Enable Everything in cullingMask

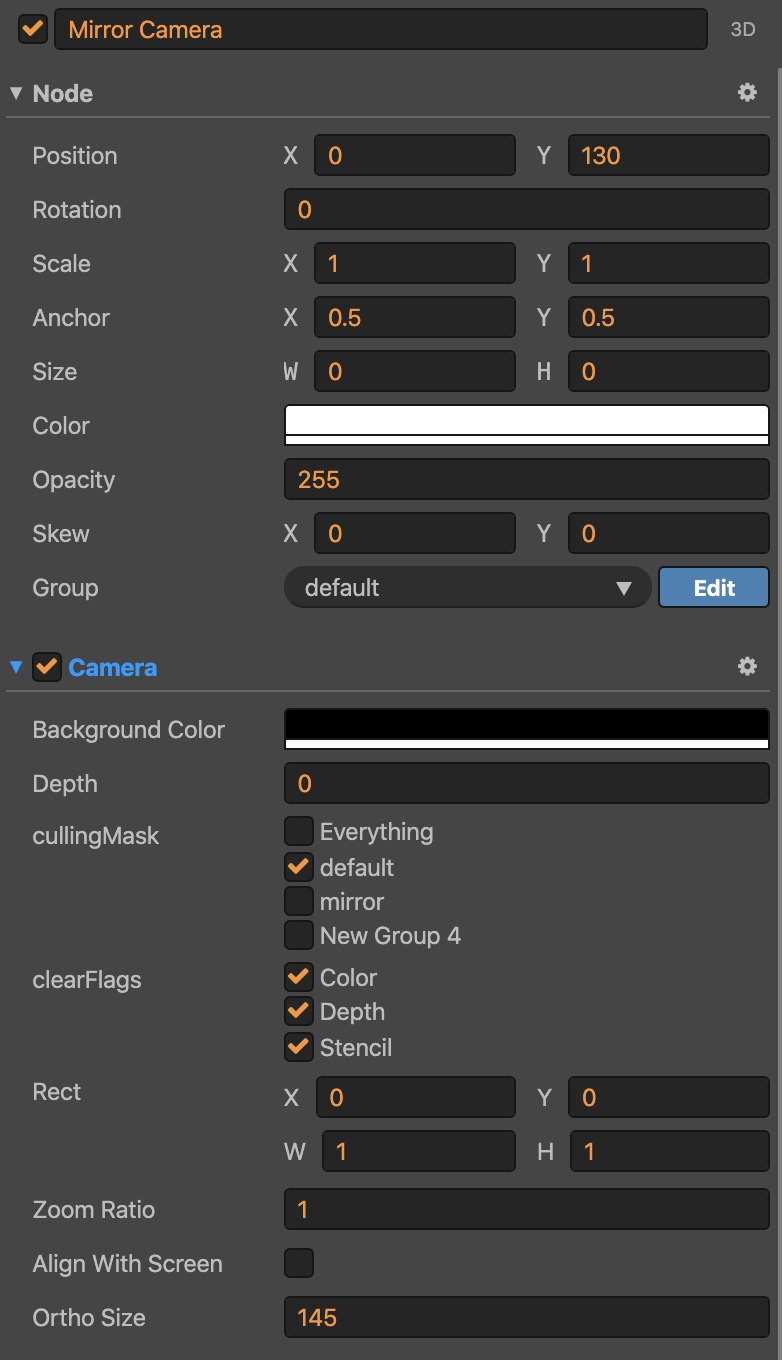(299, 831)
